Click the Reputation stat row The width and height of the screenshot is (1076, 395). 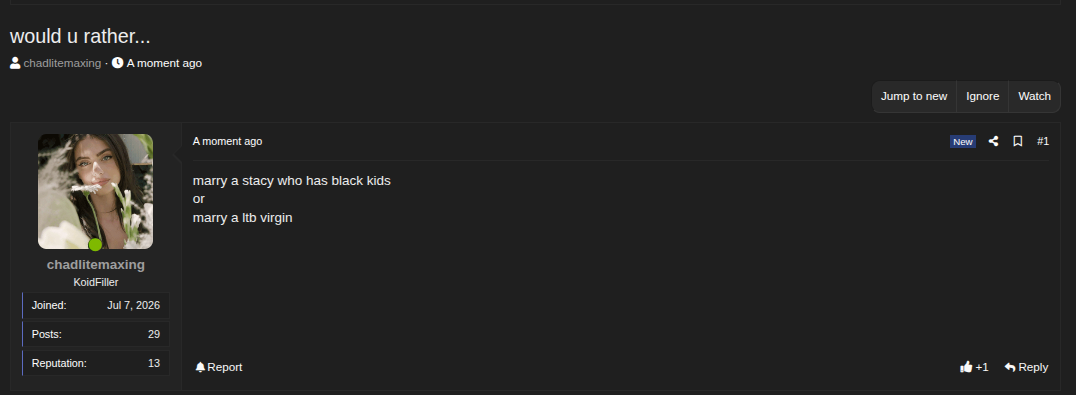95,363
